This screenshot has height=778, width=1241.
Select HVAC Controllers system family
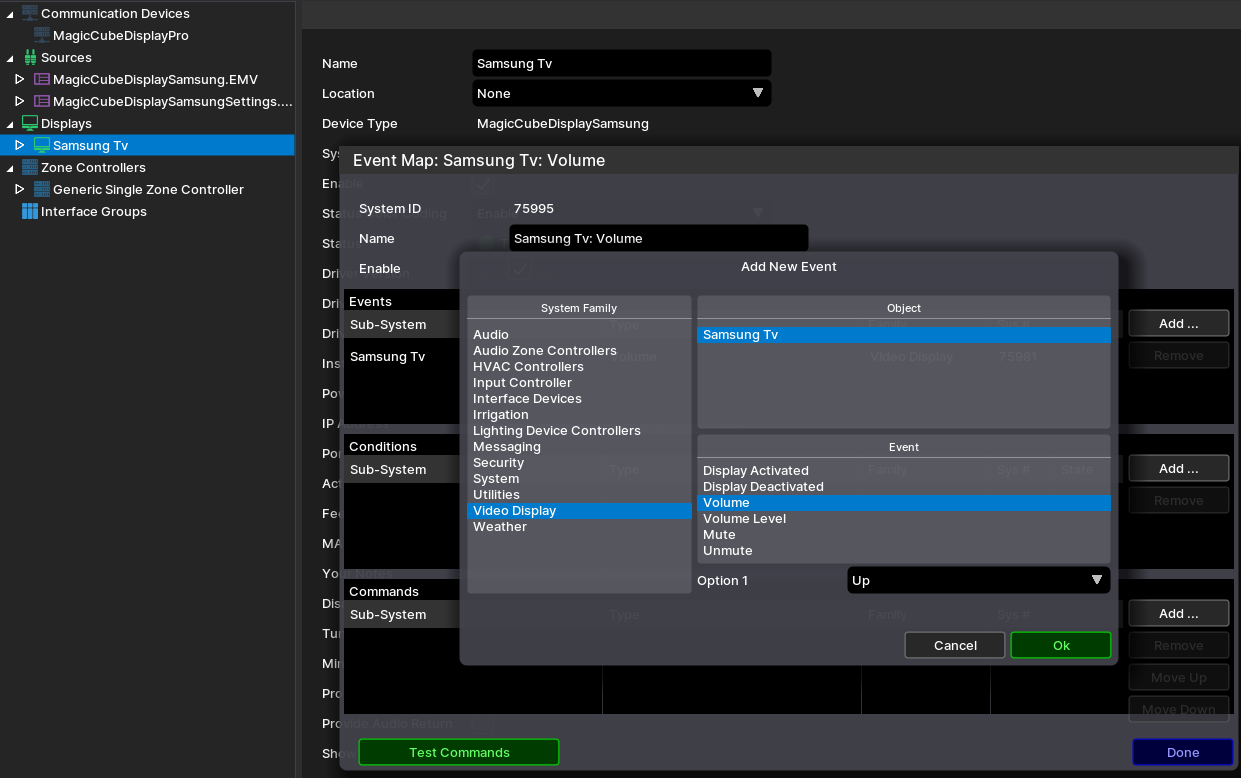(x=579, y=367)
